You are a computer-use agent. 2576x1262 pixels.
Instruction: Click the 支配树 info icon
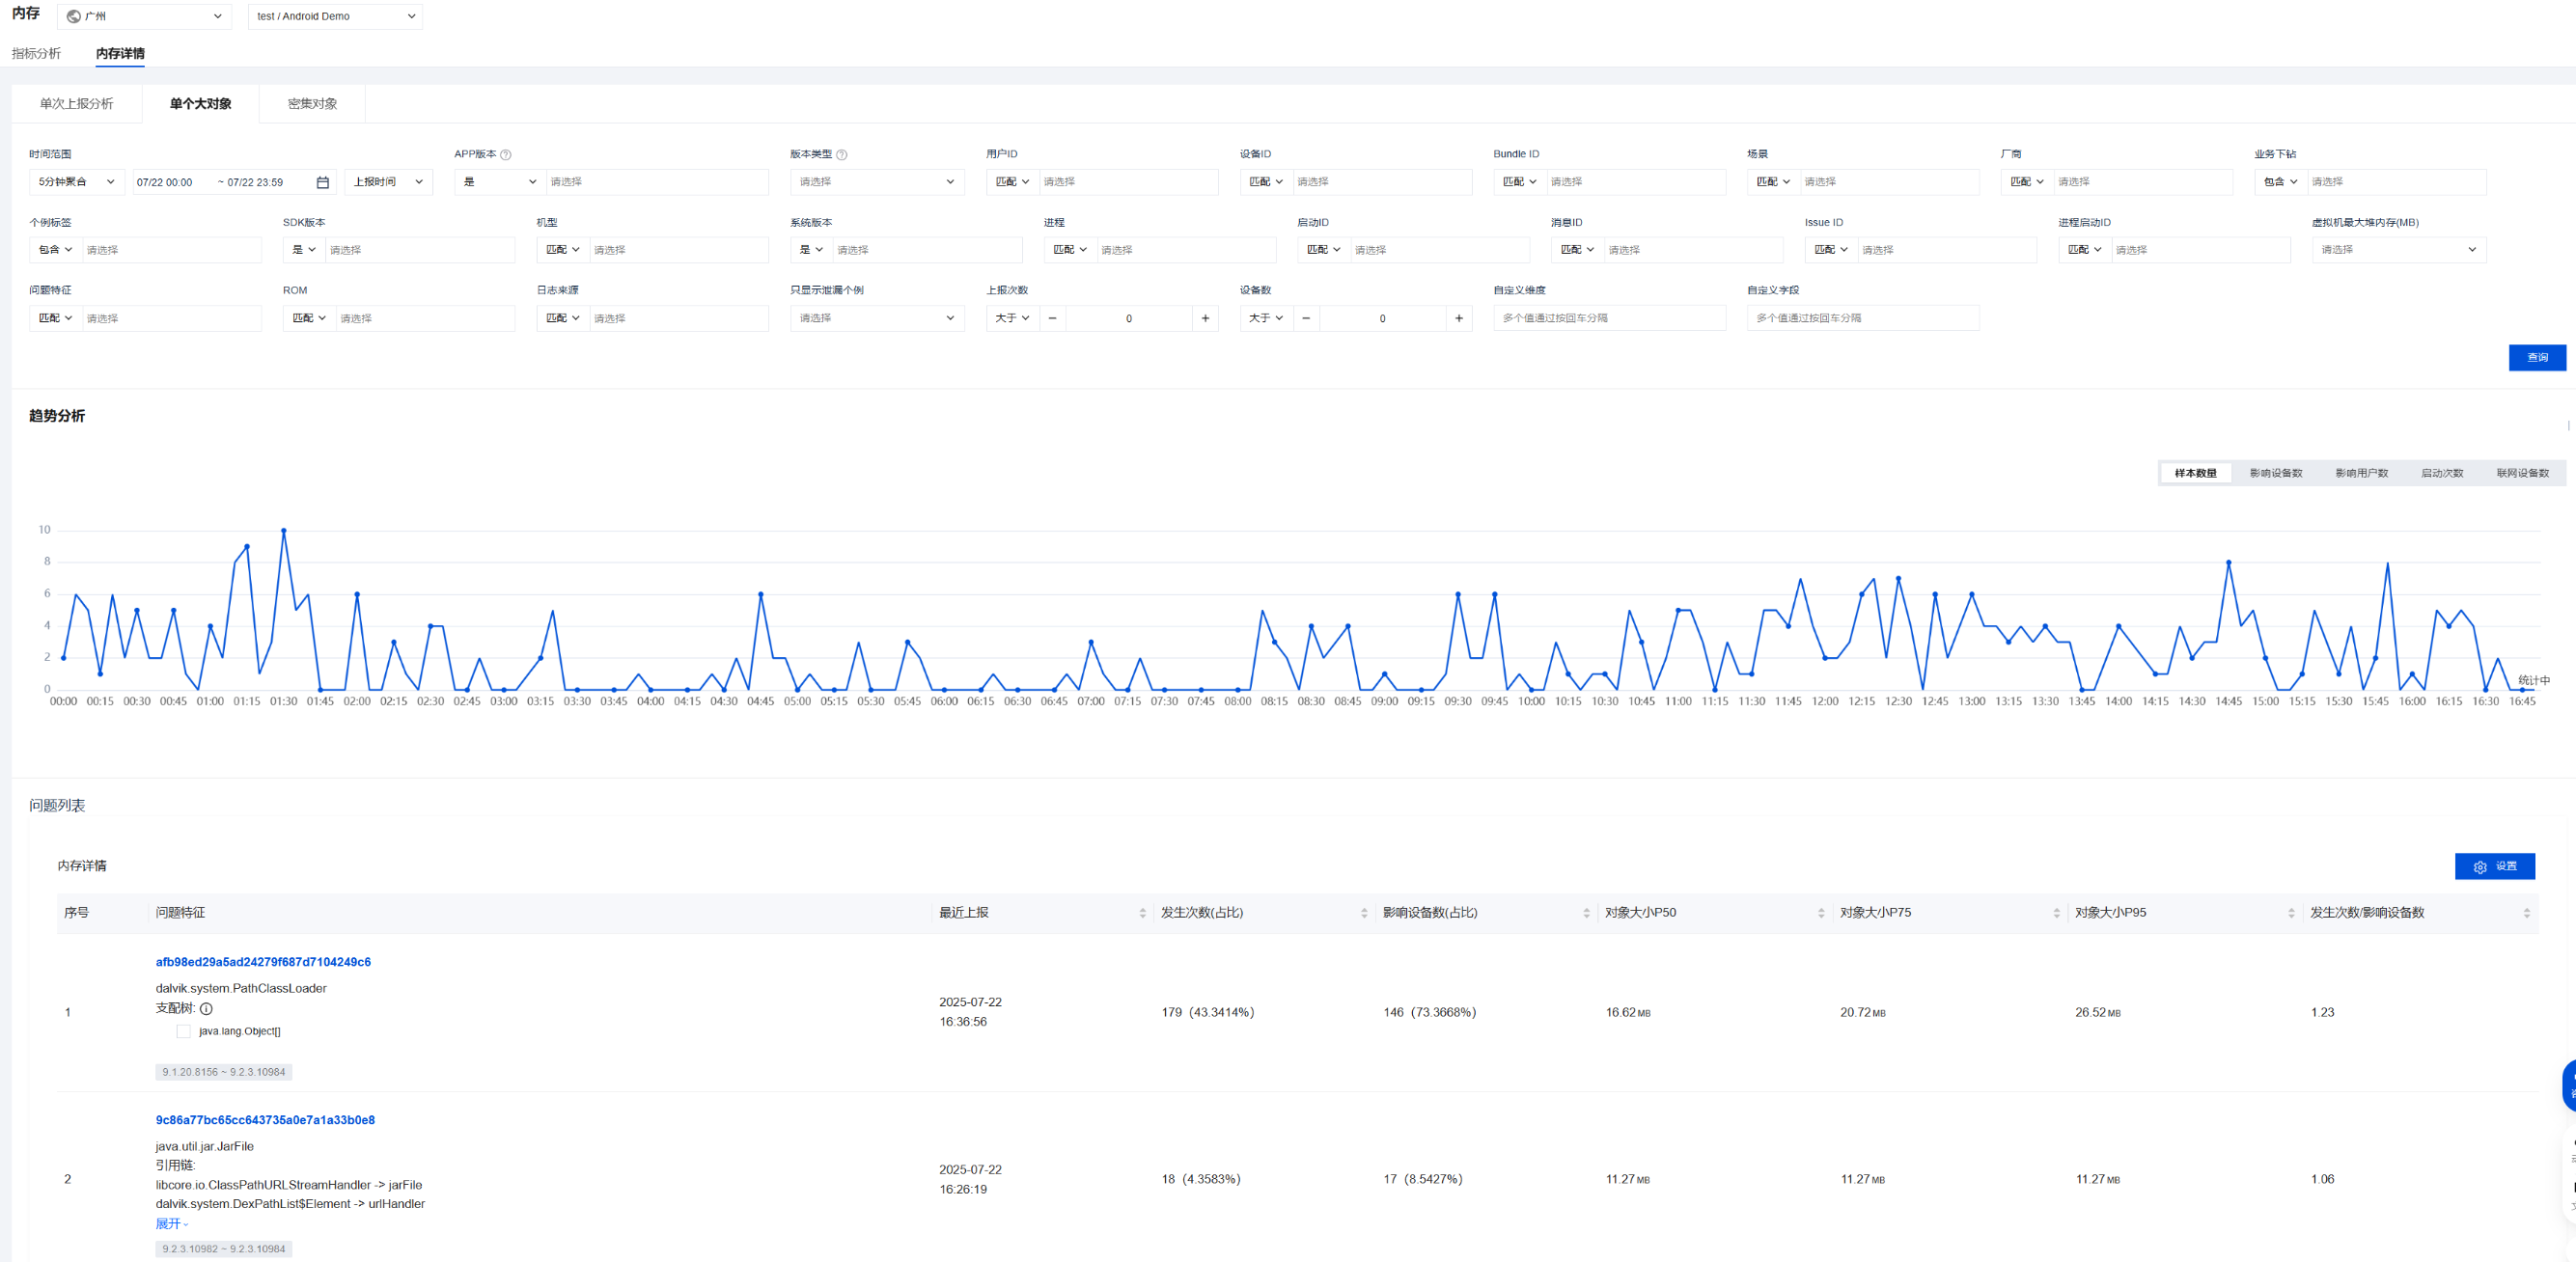[x=206, y=1009]
